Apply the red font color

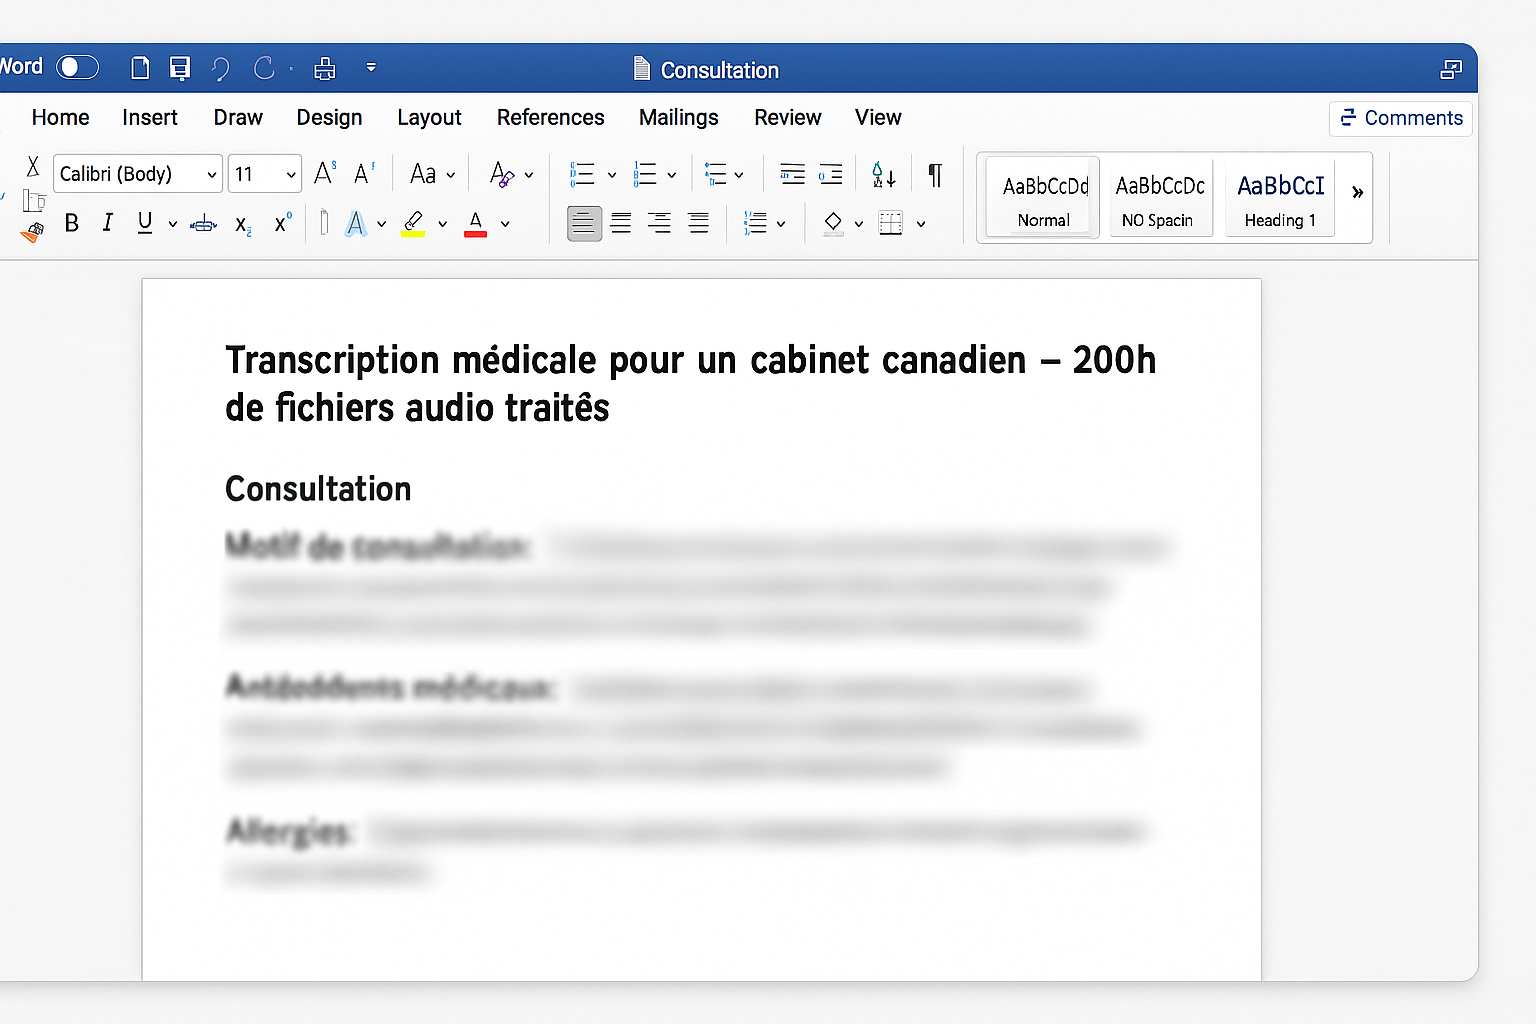pyautogui.click(x=476, y=223)
